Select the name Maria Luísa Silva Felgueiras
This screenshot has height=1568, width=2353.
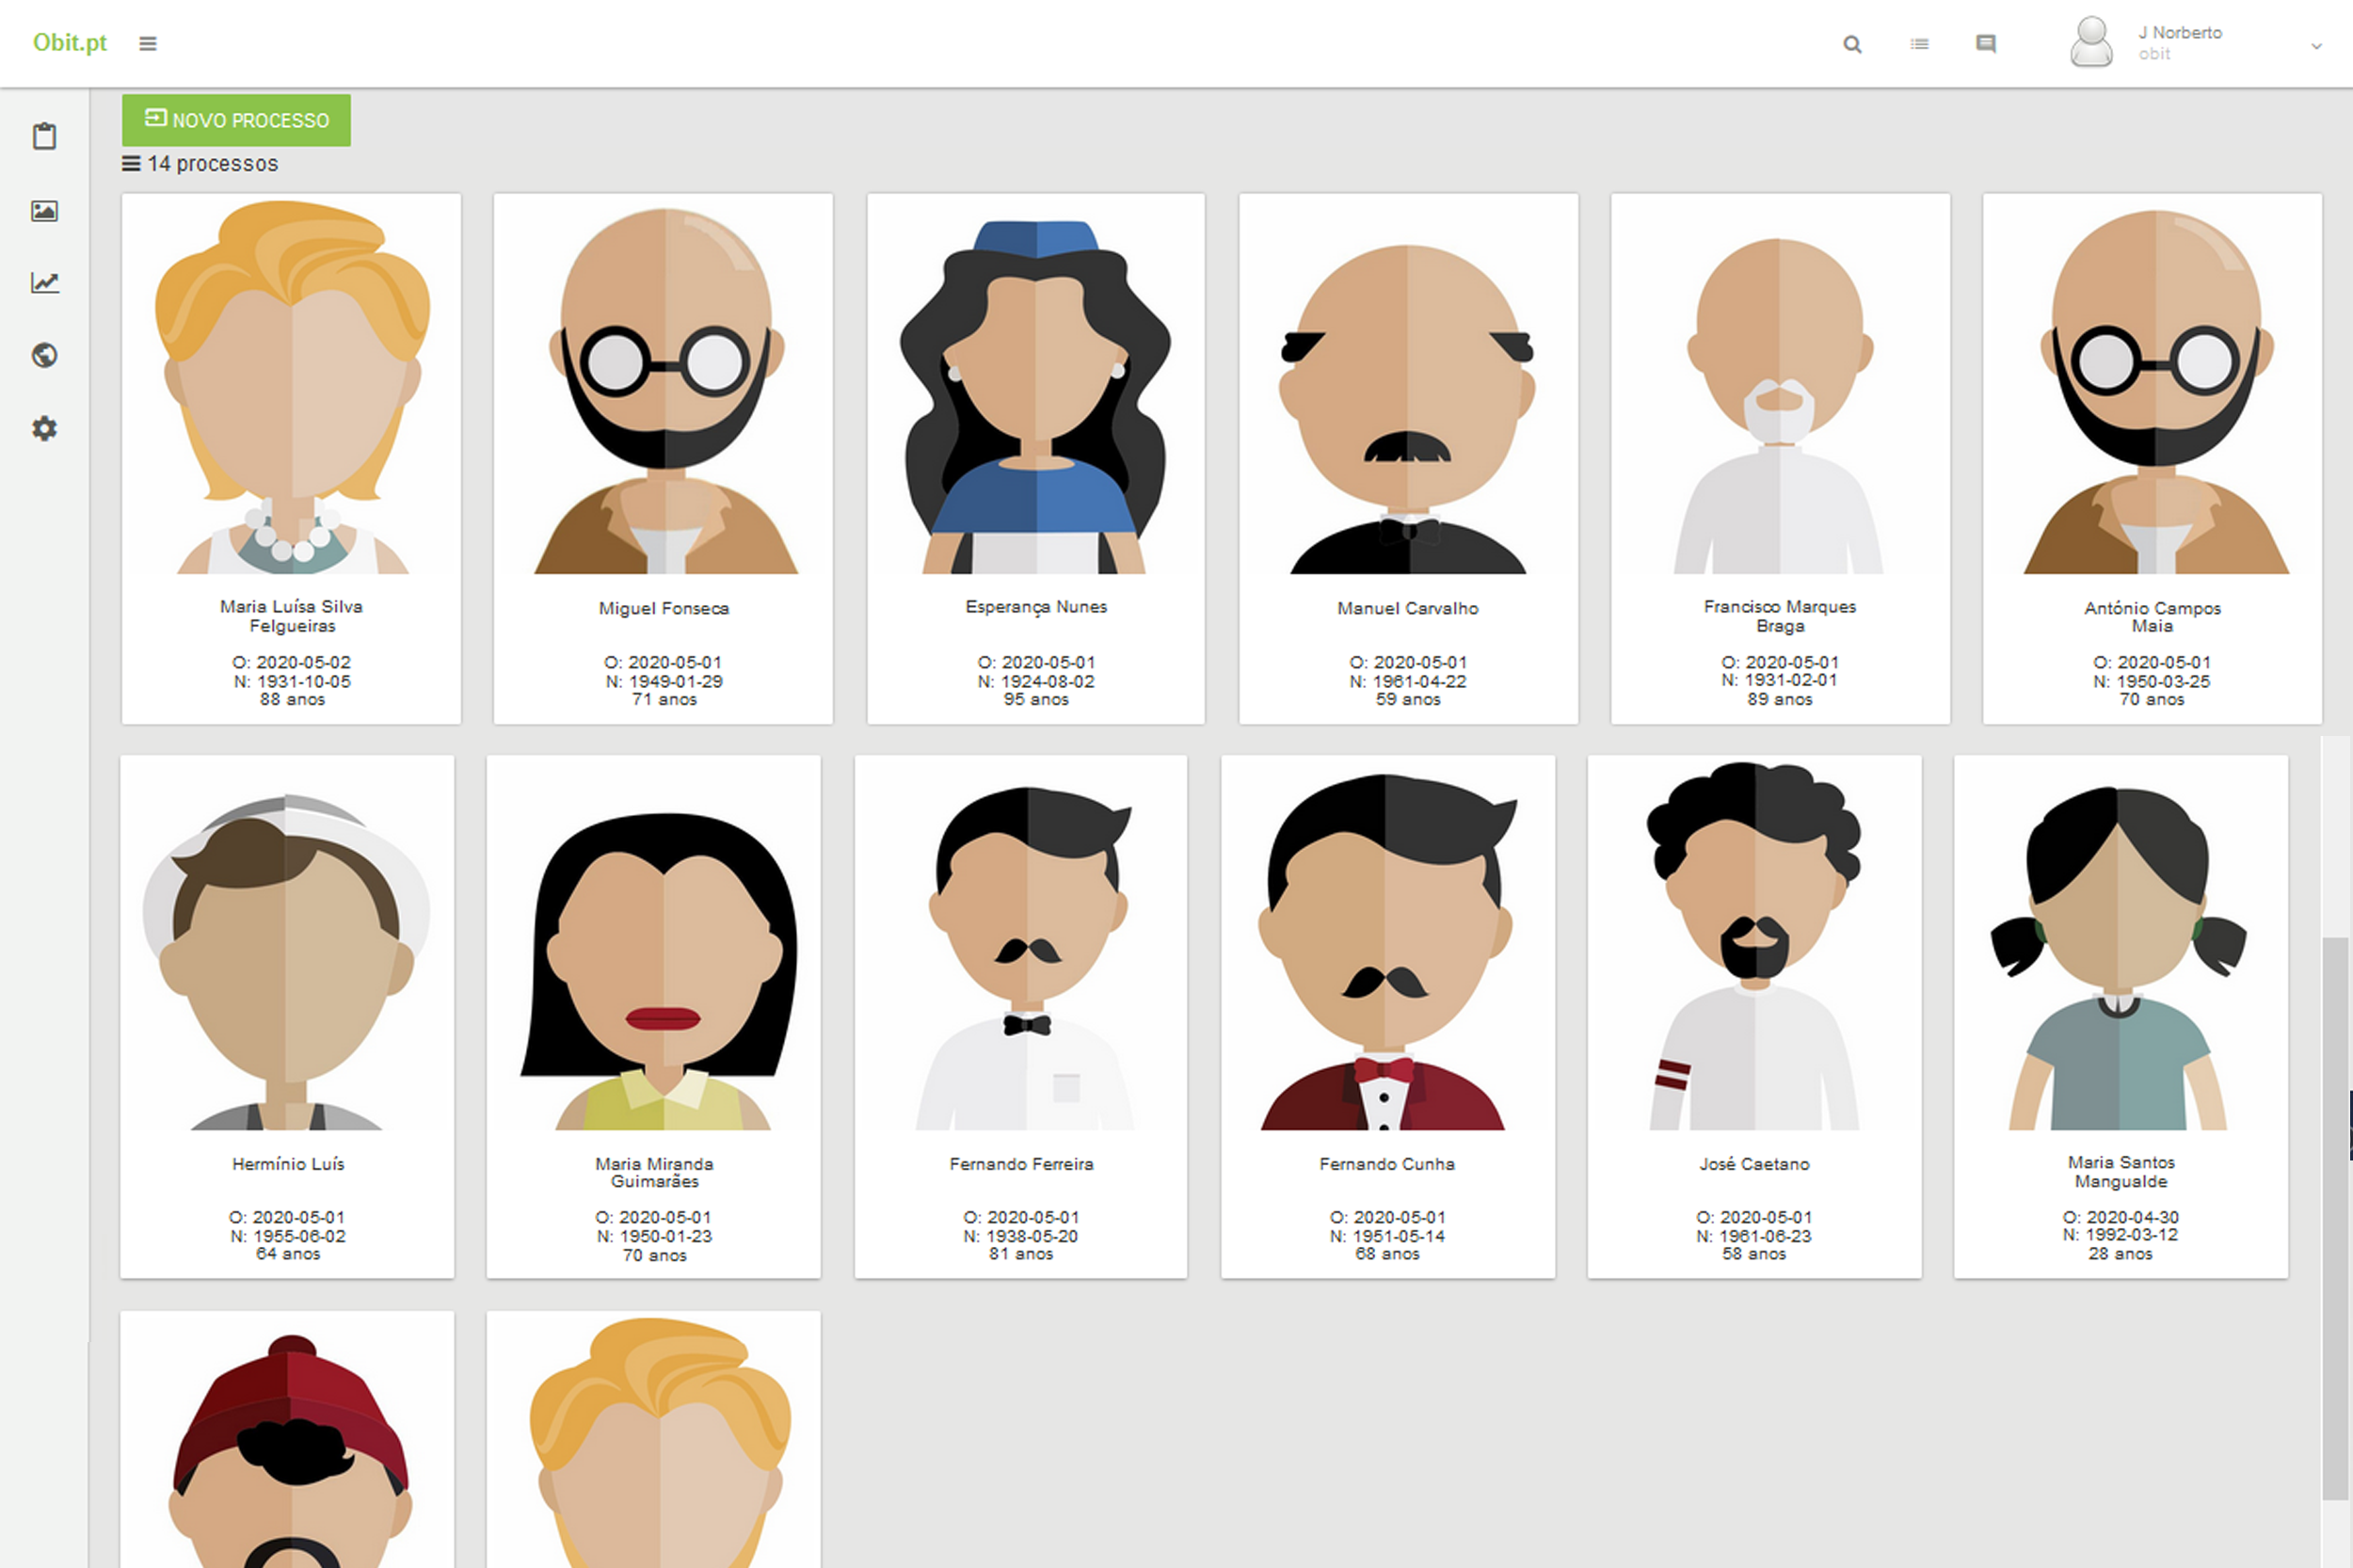pyautogui.click(x=292, y=616)
